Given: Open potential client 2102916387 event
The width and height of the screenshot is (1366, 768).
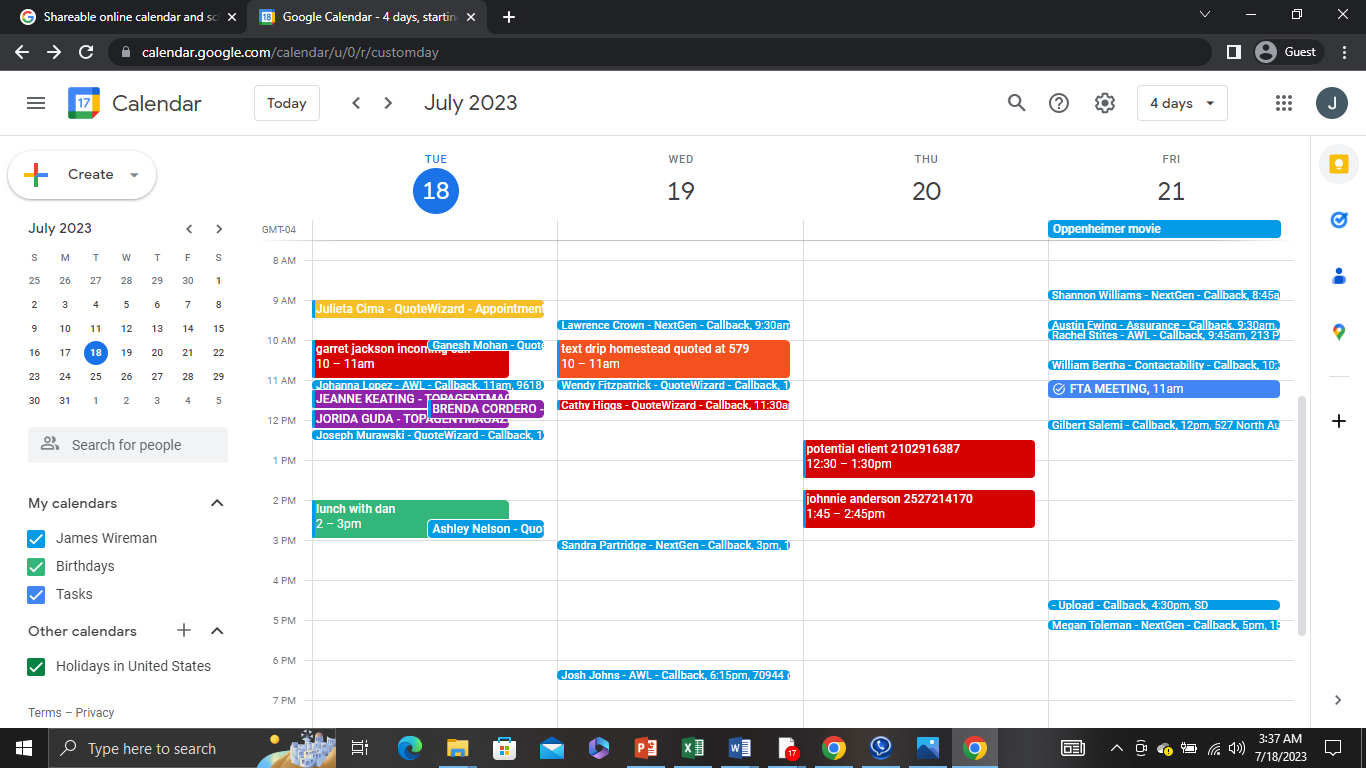Looking at the screenshot, I should pos(919,459).
